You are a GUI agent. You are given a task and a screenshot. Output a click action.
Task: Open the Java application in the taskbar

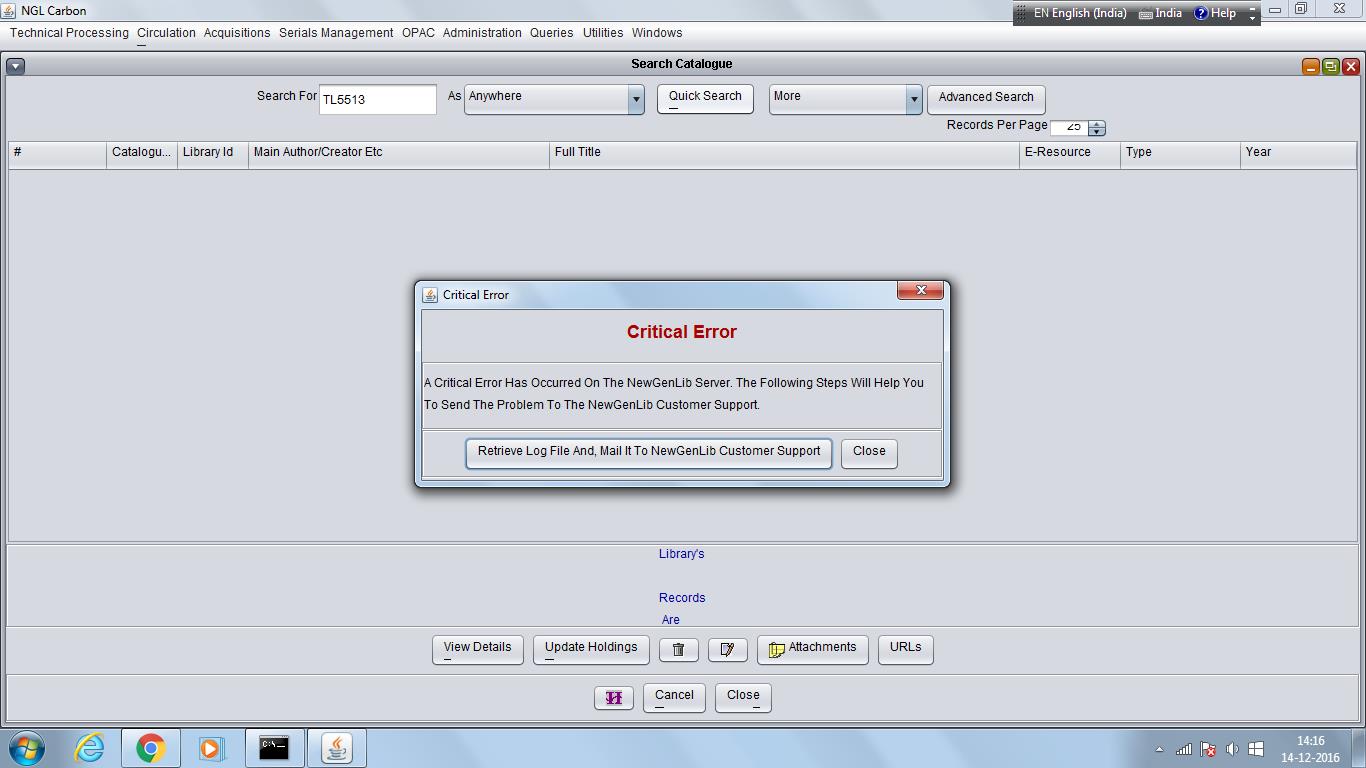pos(336,748)
